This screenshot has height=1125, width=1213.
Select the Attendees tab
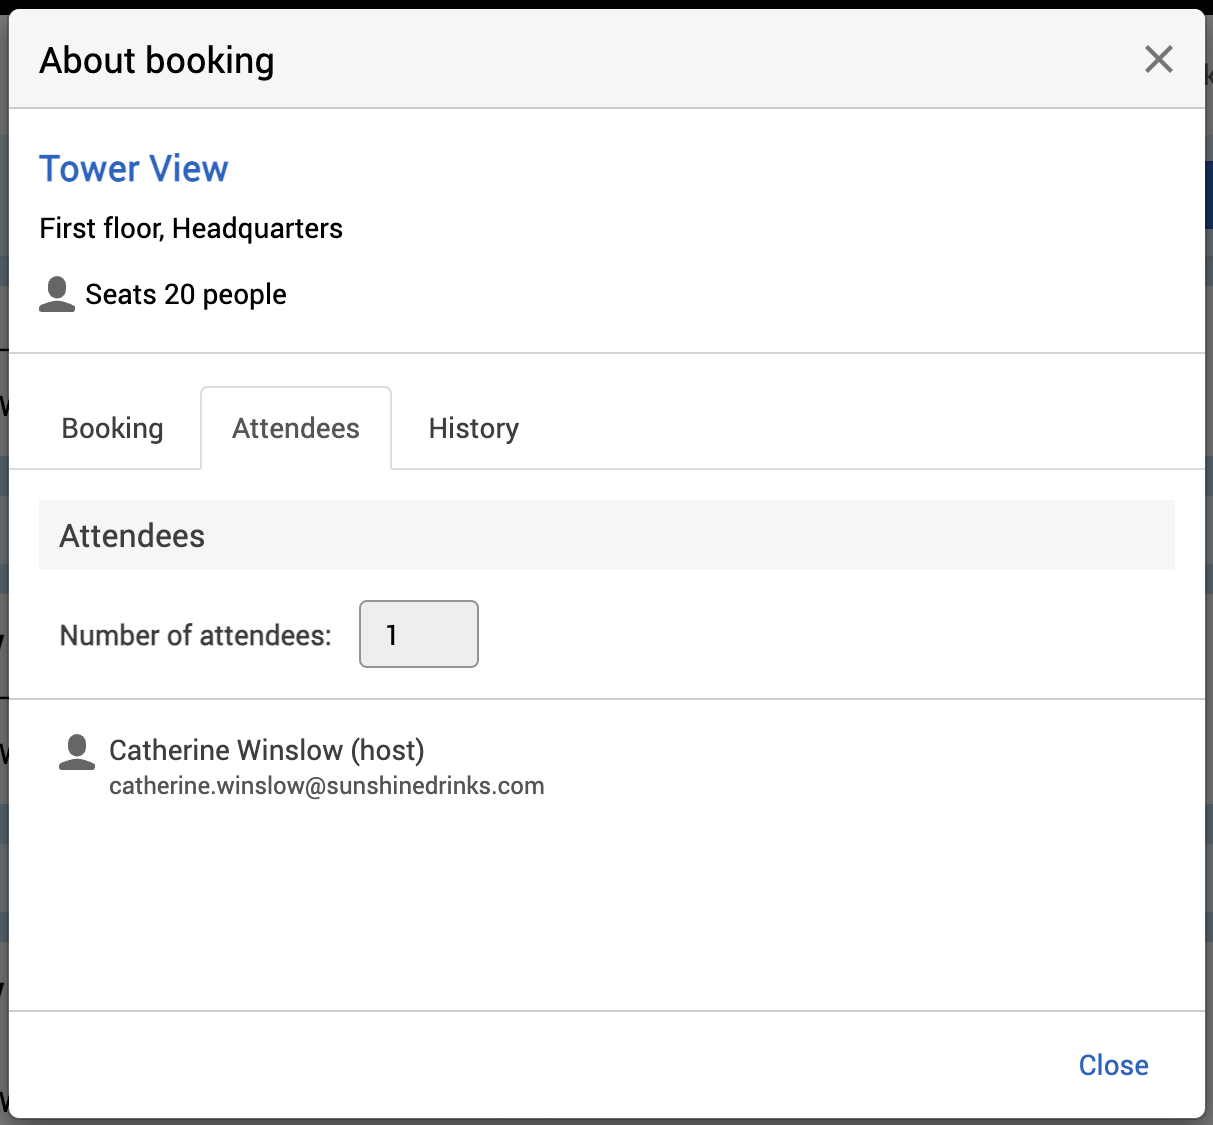click(x=295, y=428)
